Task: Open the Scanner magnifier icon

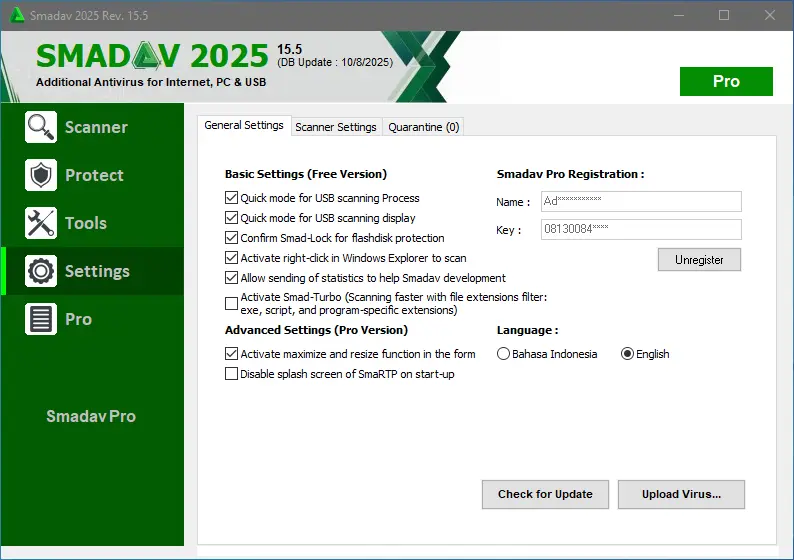Action: (x=41, y=127)
